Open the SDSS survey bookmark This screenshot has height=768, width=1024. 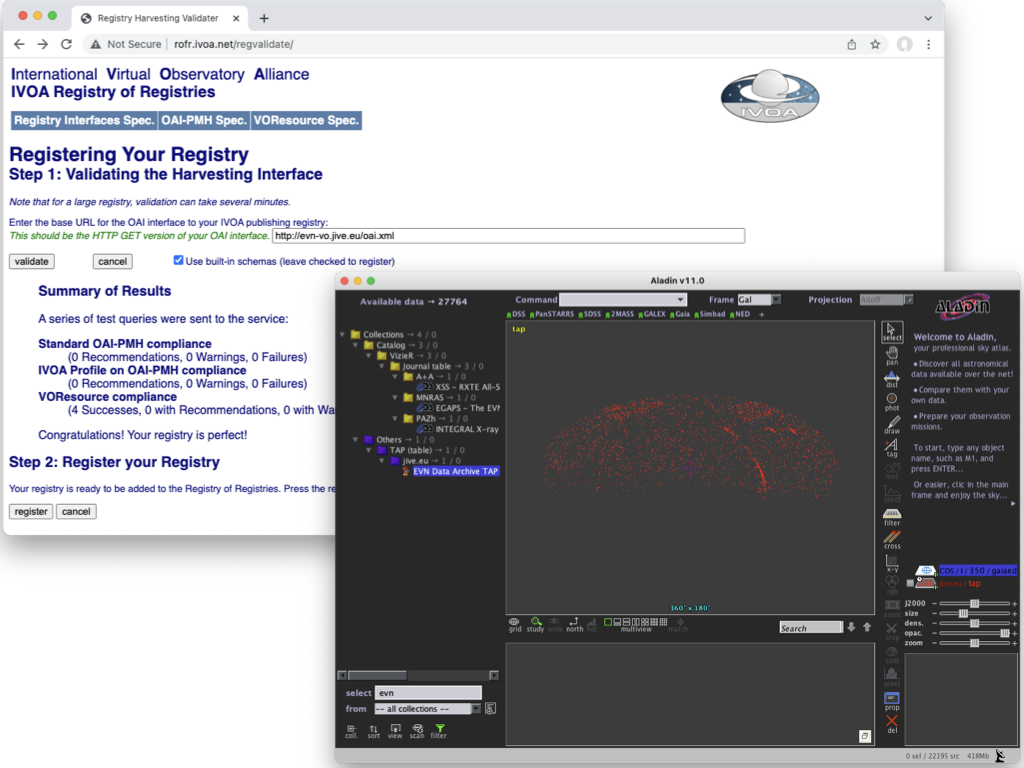(x=590, y=314)
